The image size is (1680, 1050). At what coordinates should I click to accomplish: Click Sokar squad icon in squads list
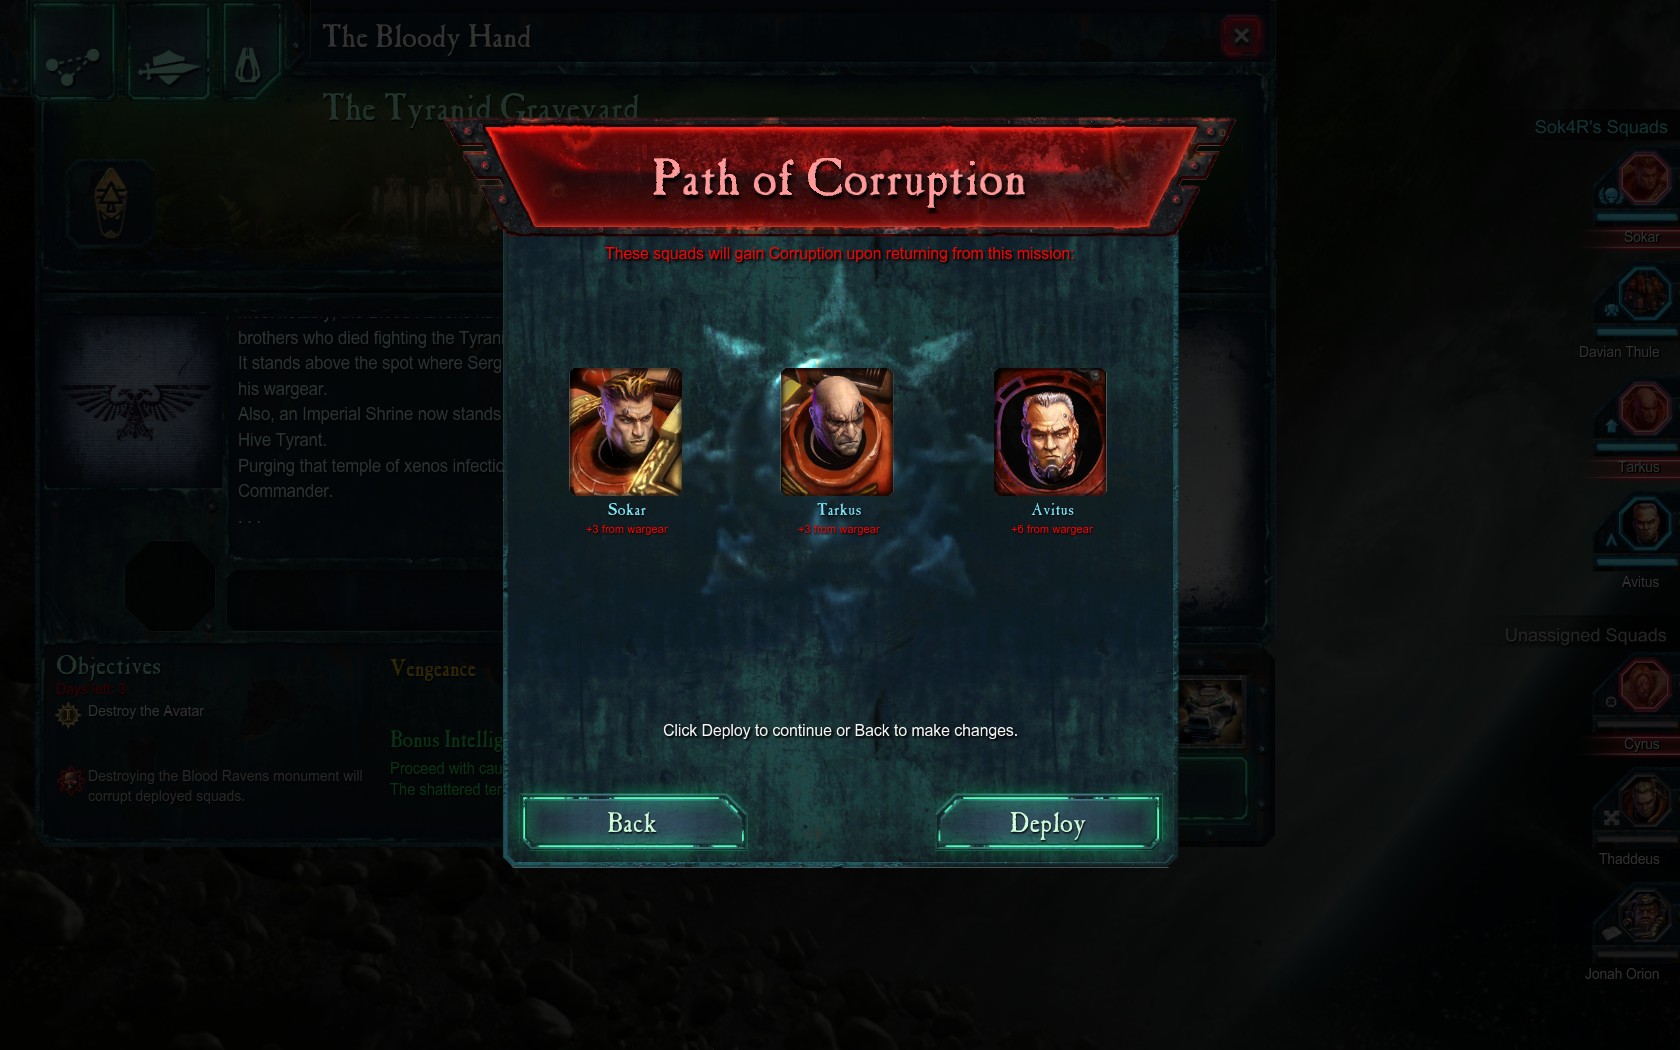point(1643,180)
